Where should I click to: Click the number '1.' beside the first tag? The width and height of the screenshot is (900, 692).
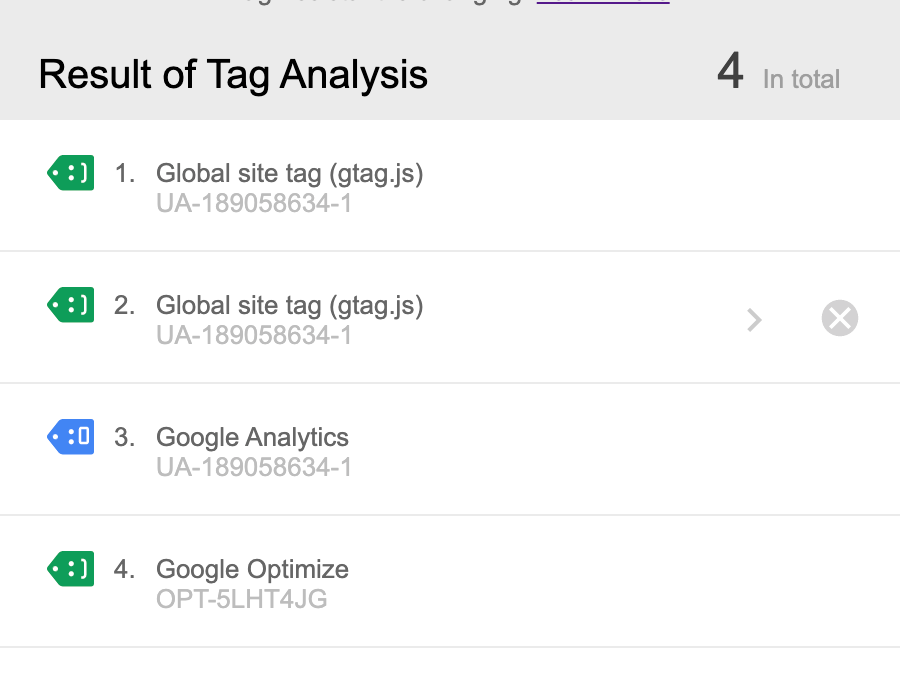click(125, 173)
